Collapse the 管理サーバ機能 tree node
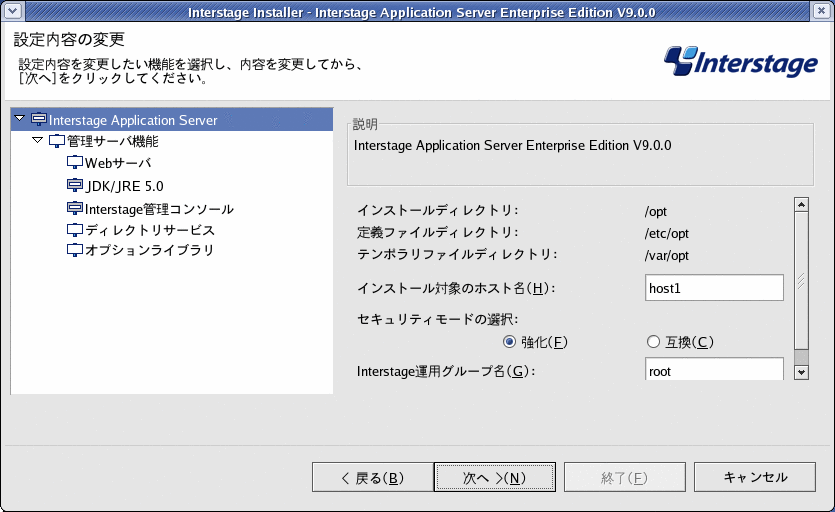This screenshot has height=512, width=835. coord(37,140)
